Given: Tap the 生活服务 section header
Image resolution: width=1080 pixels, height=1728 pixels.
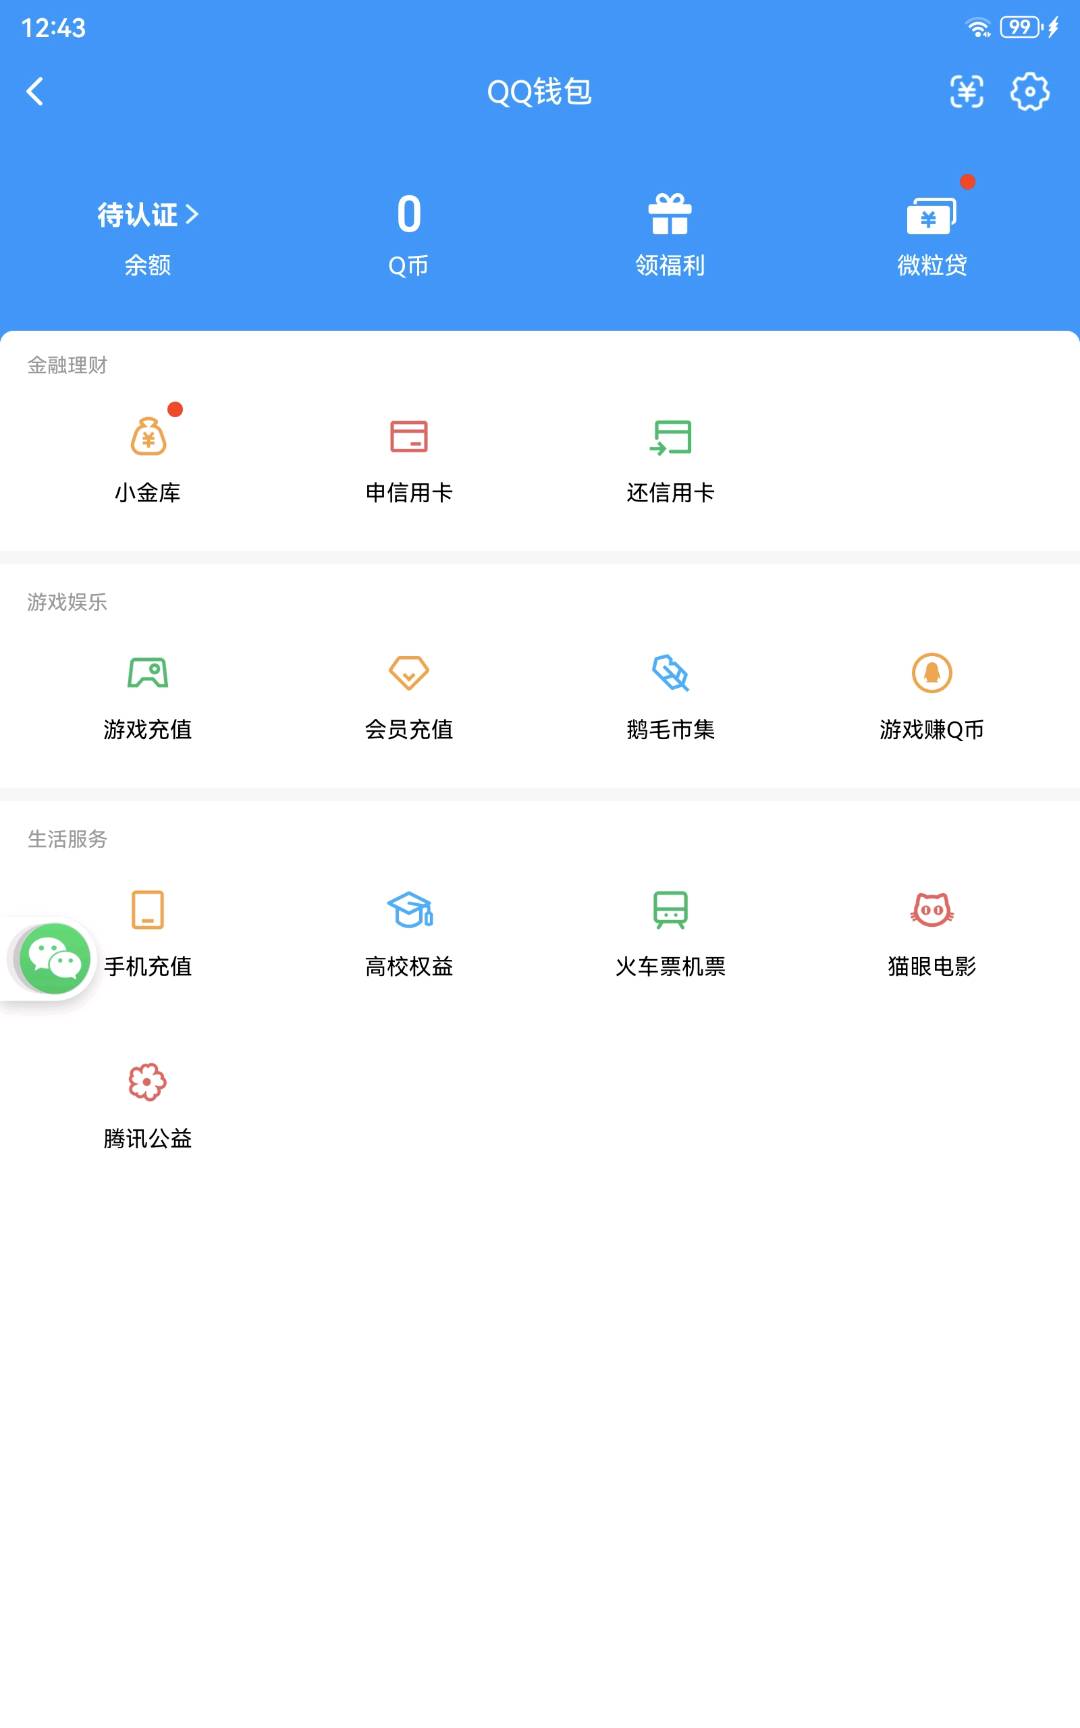Looking at the screenshot, I should (67, 839).
